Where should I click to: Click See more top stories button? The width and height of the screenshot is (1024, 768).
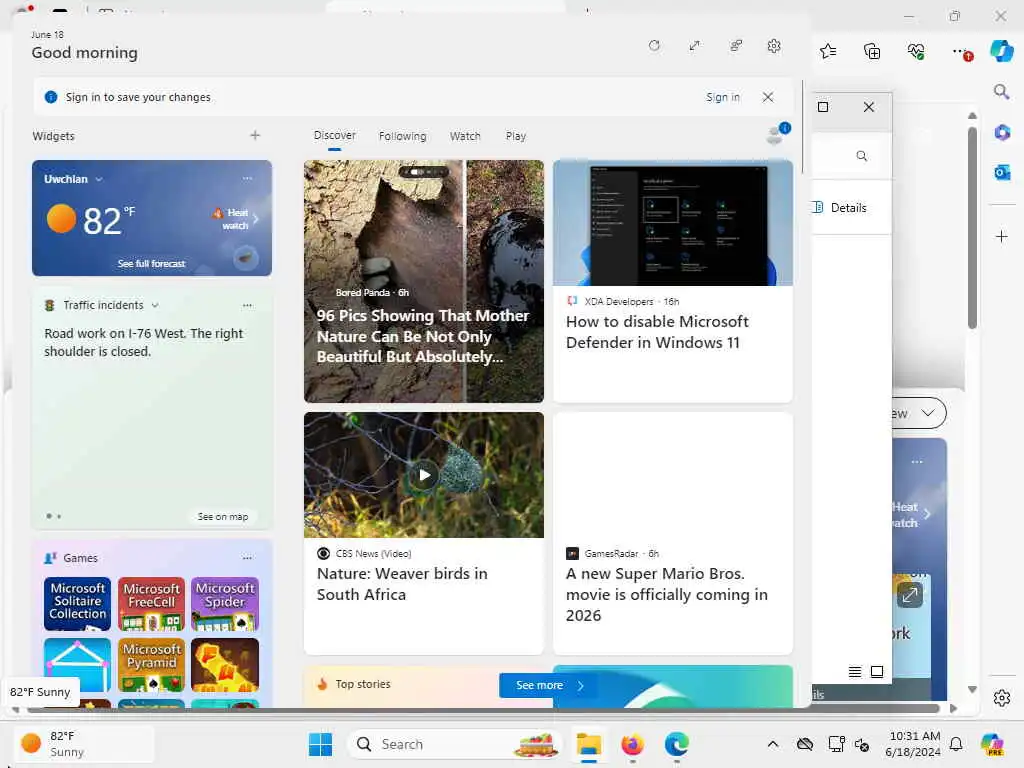[x=547, y=685]
